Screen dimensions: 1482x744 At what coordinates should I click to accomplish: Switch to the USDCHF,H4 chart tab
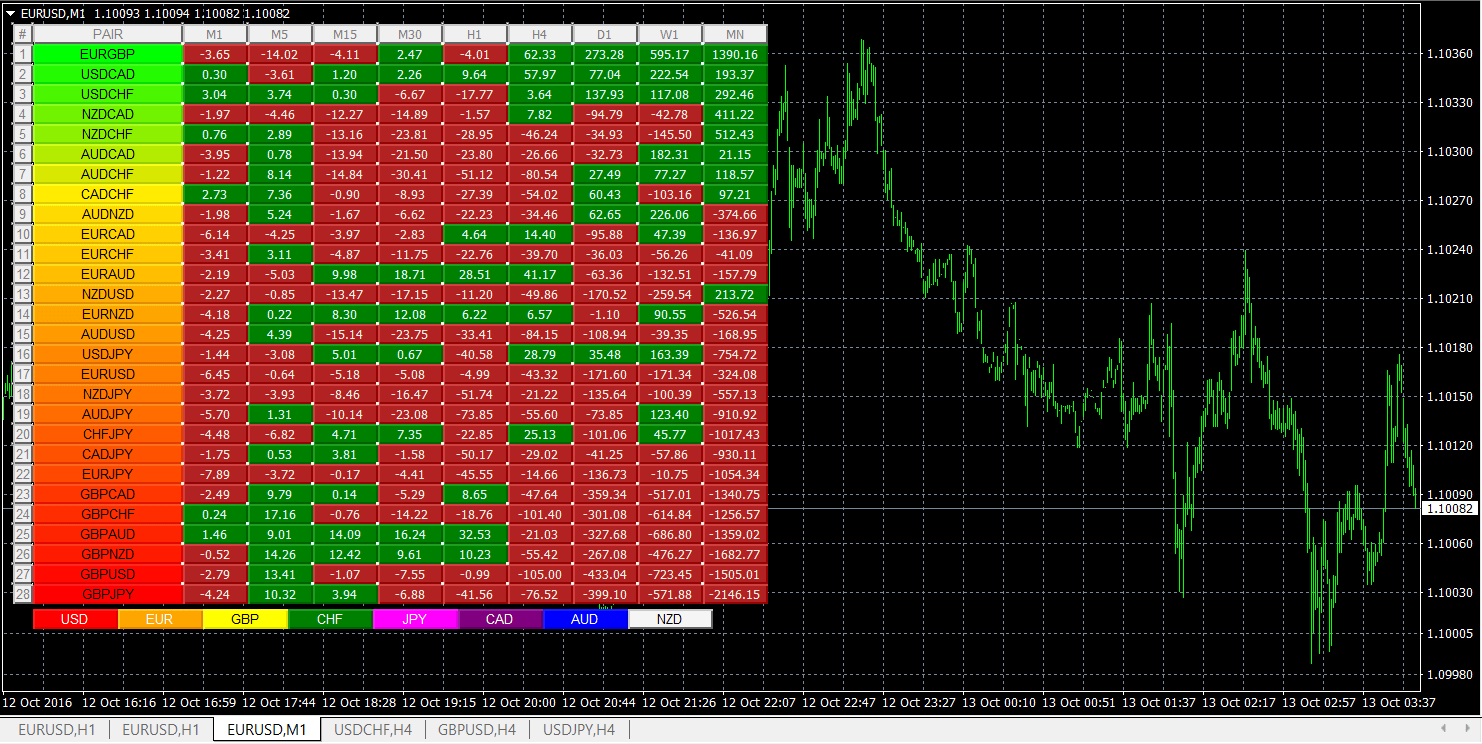373,730
